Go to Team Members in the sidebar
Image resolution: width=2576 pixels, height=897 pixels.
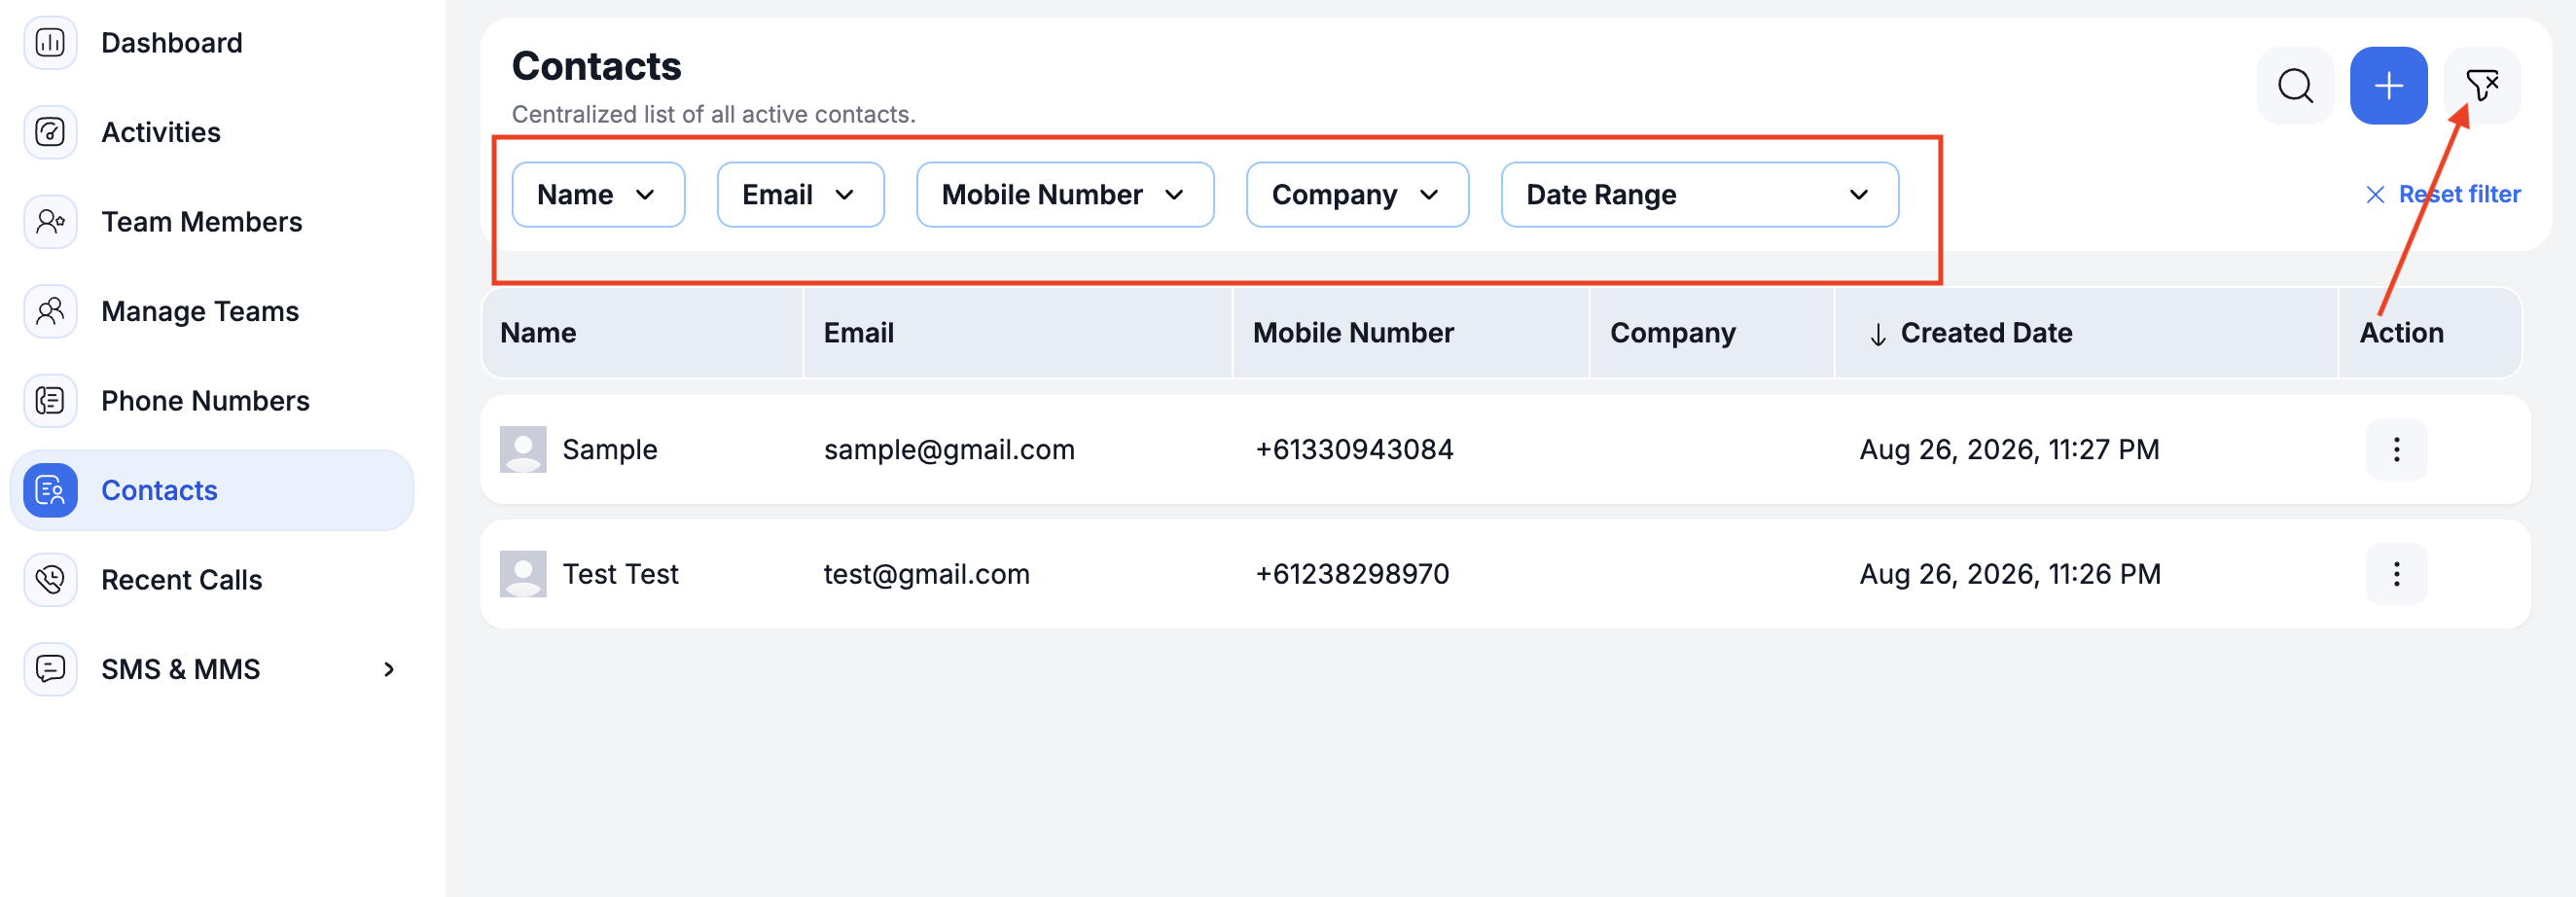(202, 222)
